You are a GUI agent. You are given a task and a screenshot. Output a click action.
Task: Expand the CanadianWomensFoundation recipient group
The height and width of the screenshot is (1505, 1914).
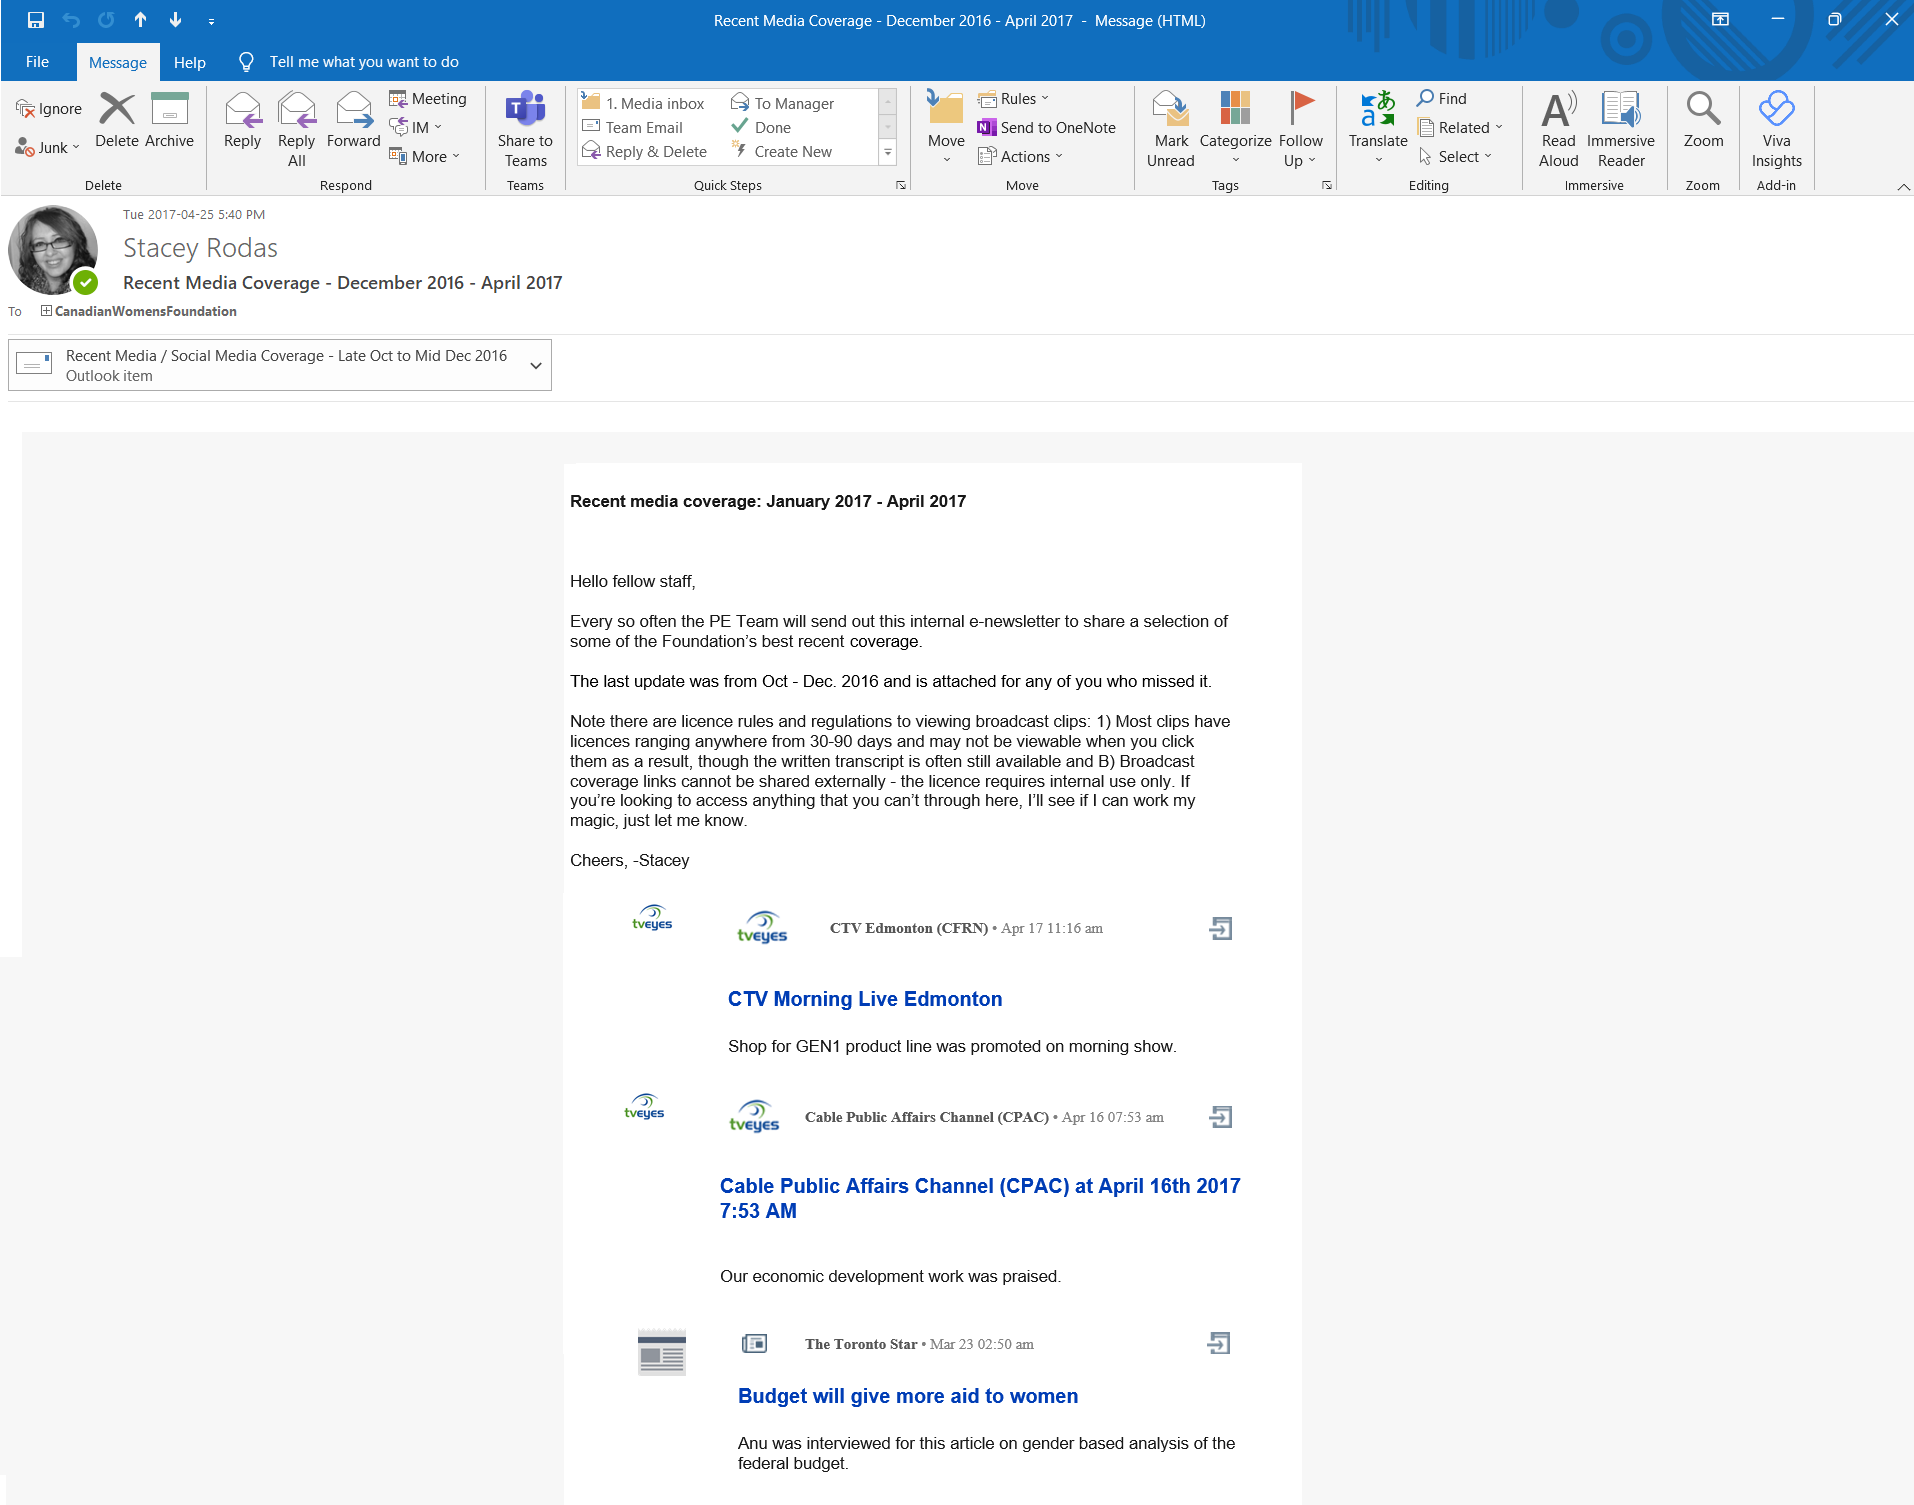coord(46,311)
